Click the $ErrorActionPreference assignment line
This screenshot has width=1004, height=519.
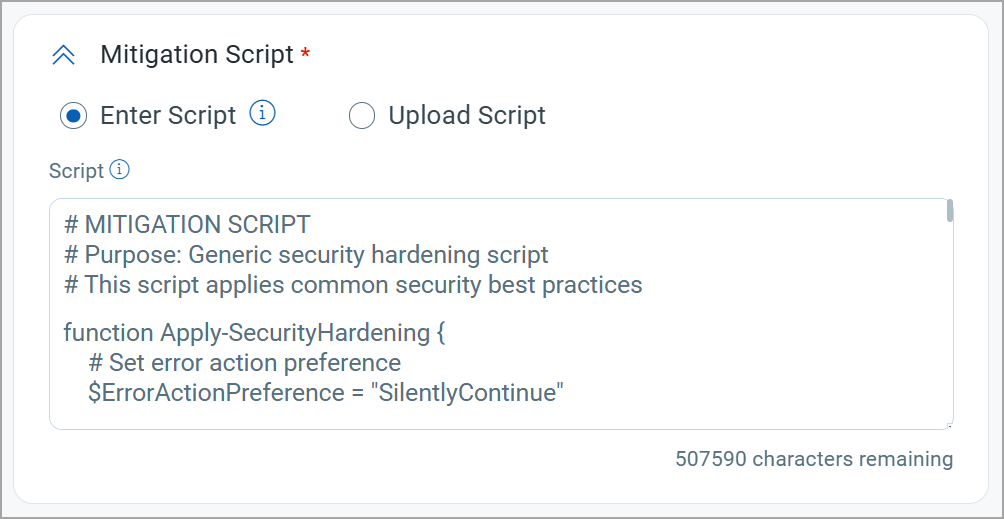[326, 394]
